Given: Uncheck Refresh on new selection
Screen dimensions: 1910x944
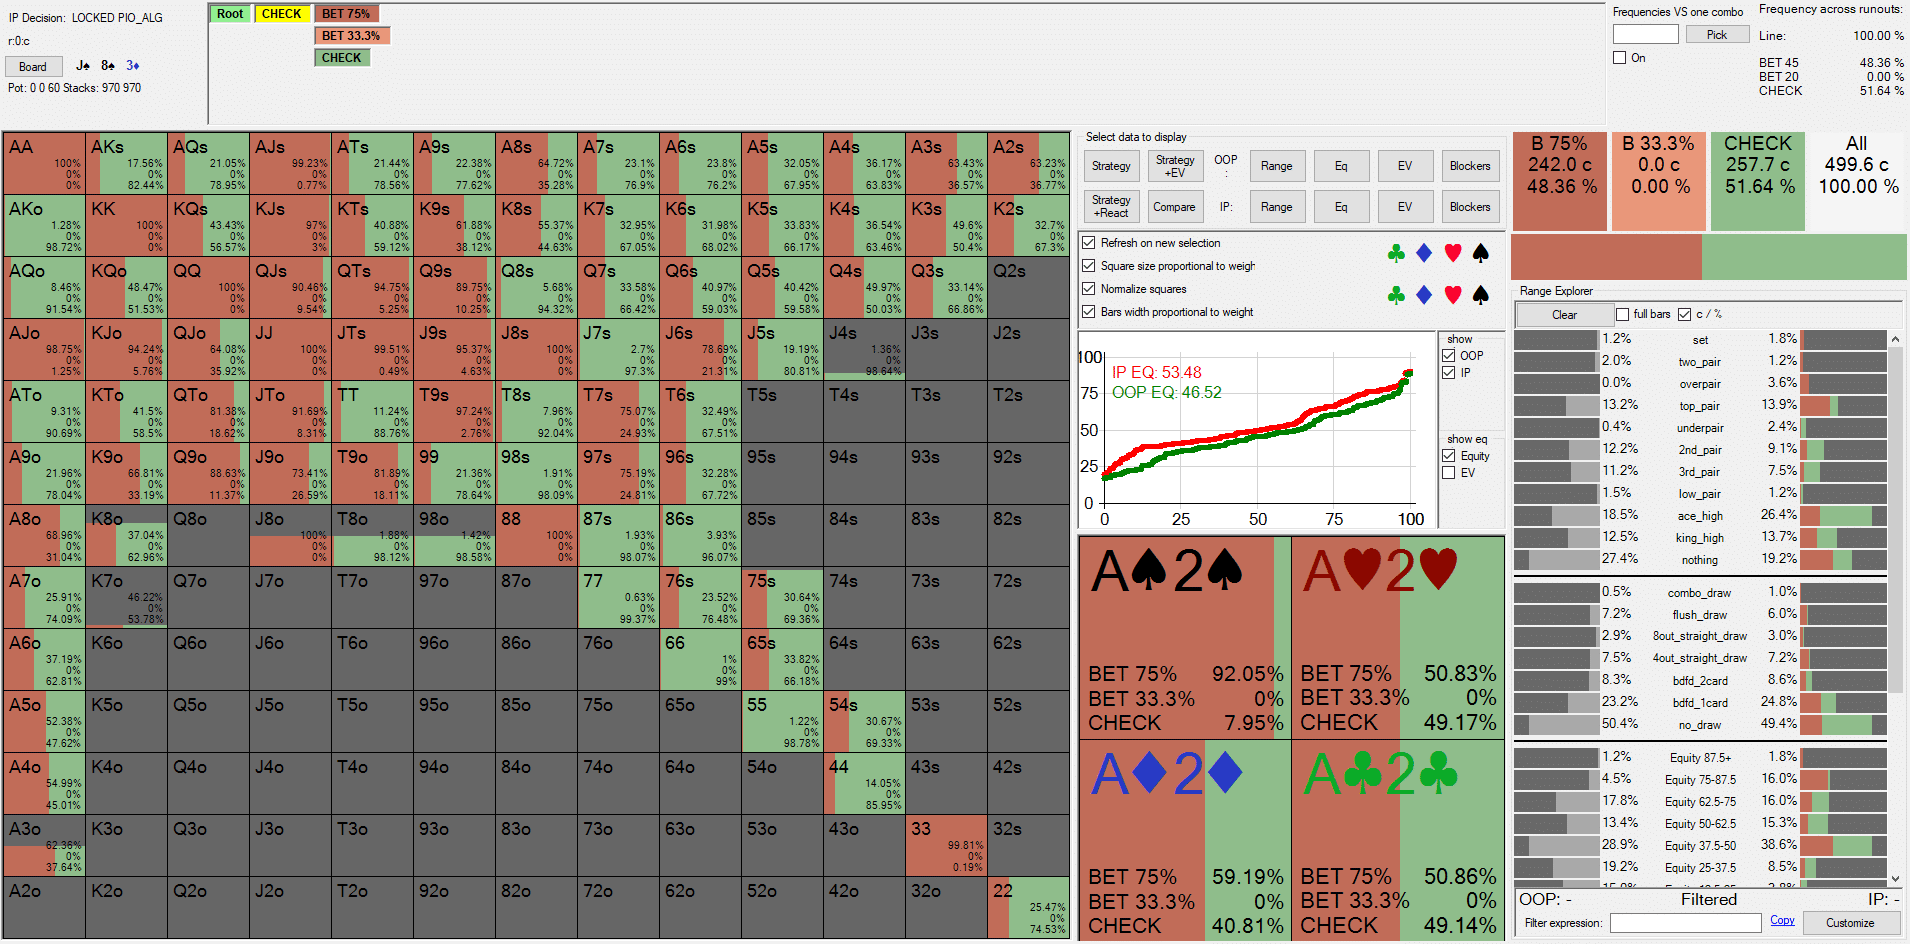Looking at the screenshot, I should pyautogui.click(x=1089, y=243).
